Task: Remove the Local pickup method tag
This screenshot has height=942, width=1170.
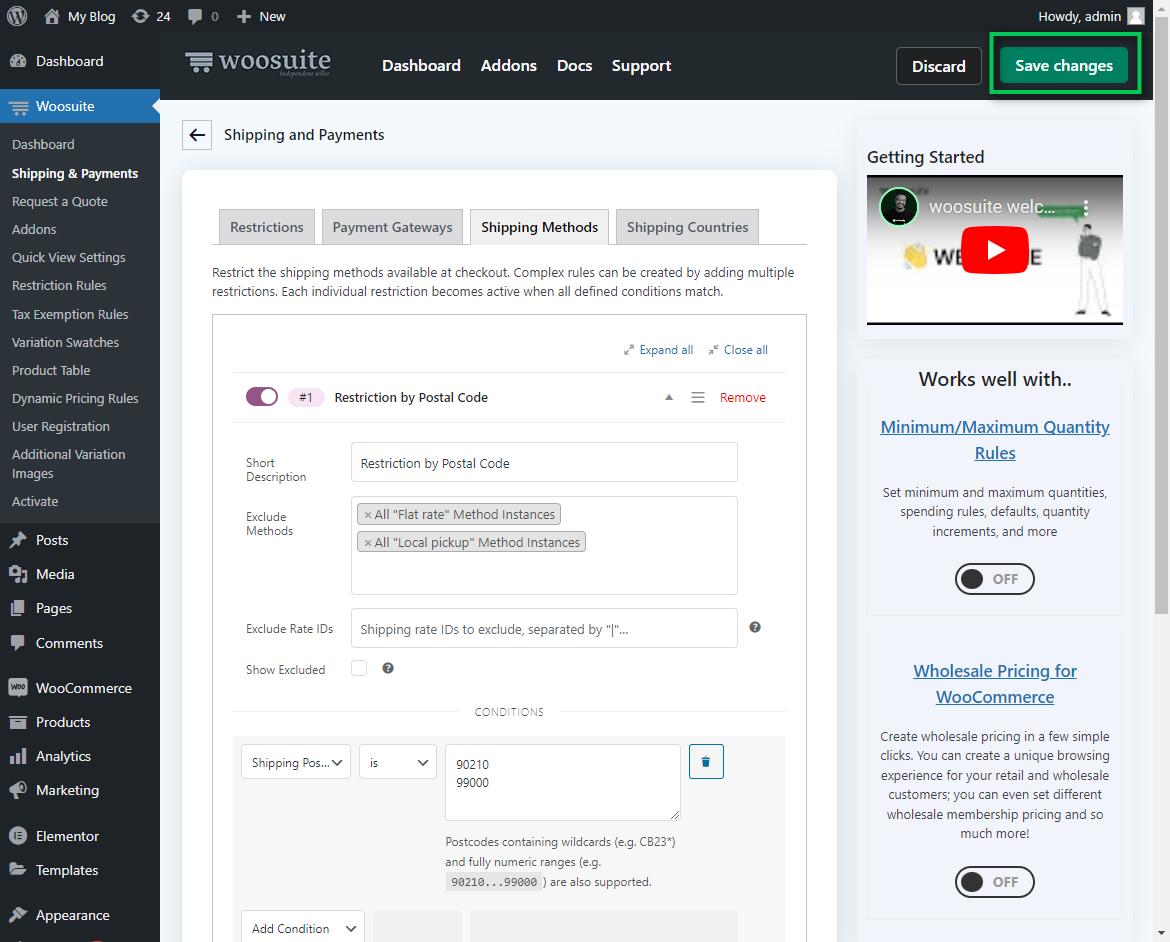Action: click(368, 543)
